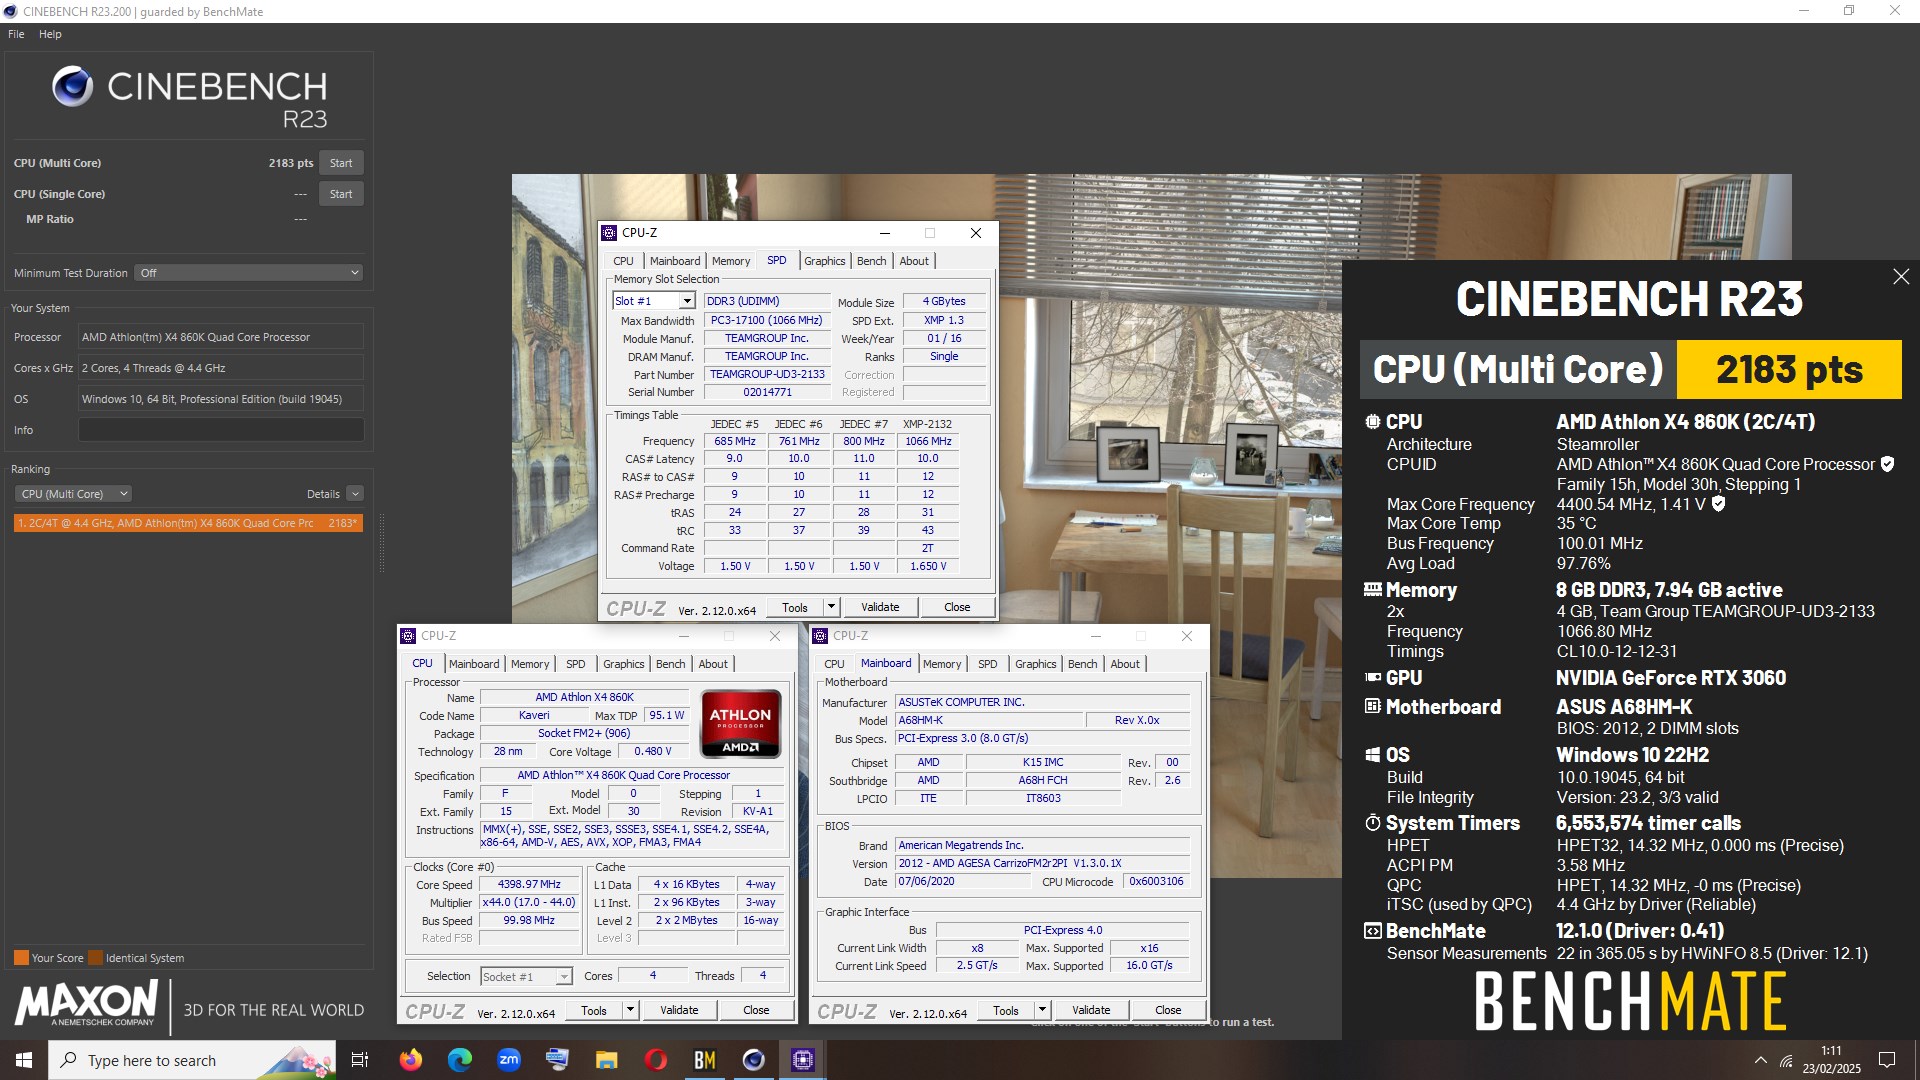Open Control Panel taskbar icon
1920x1080 pixels.
[558, 1060]
